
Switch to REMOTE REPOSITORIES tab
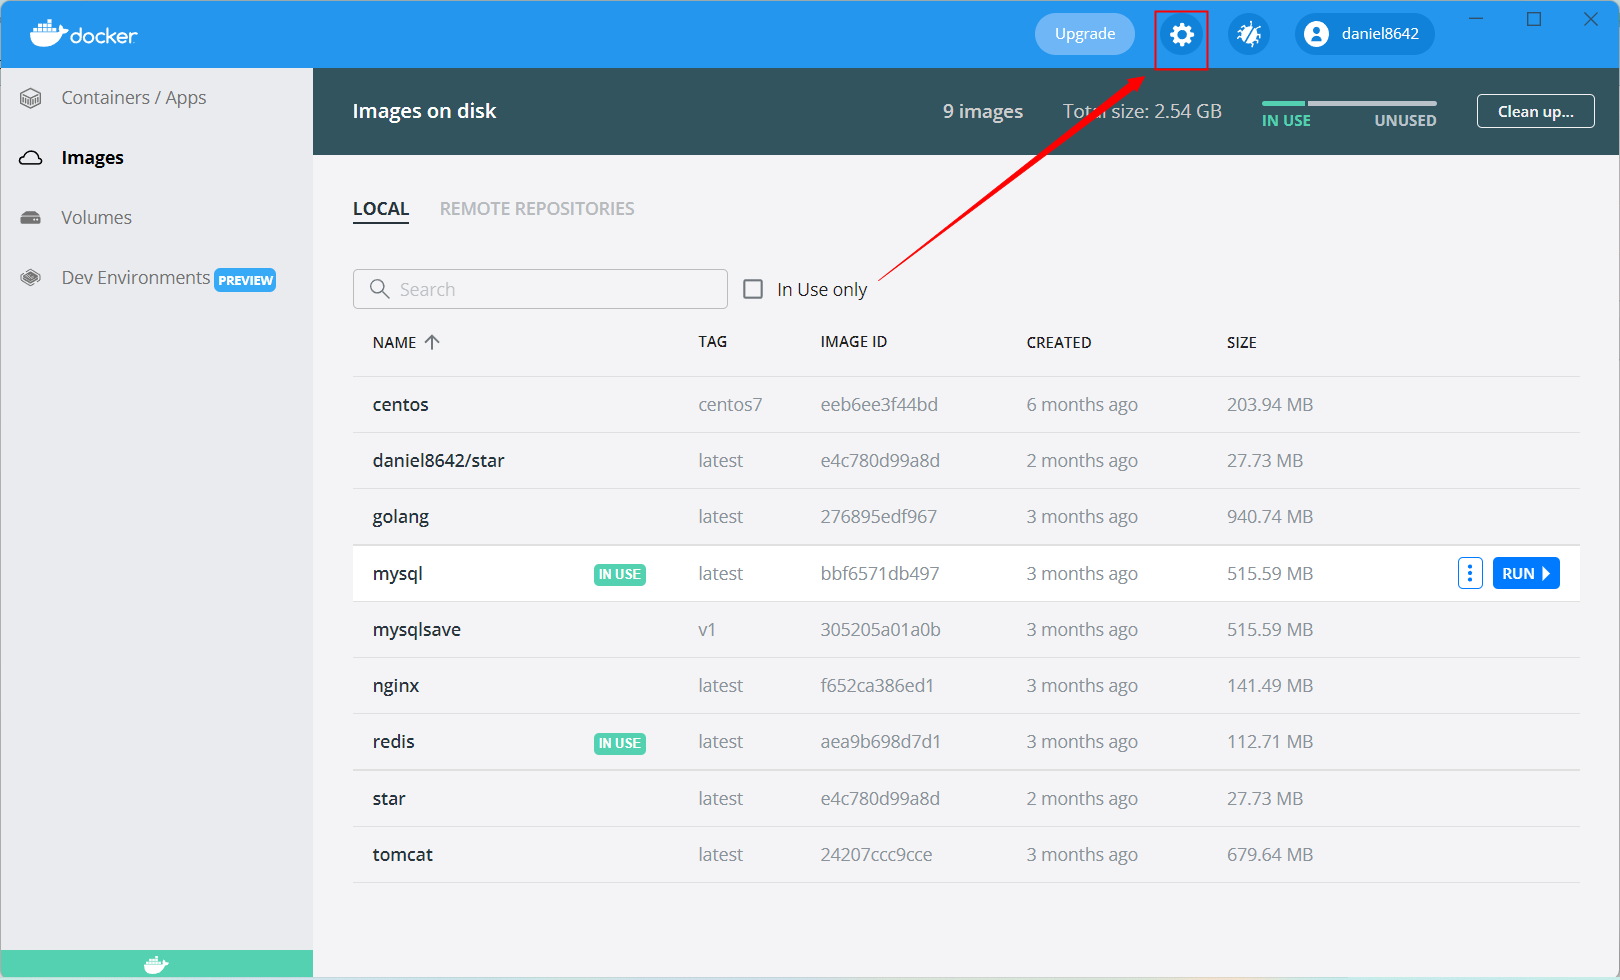tap(537, 209)
